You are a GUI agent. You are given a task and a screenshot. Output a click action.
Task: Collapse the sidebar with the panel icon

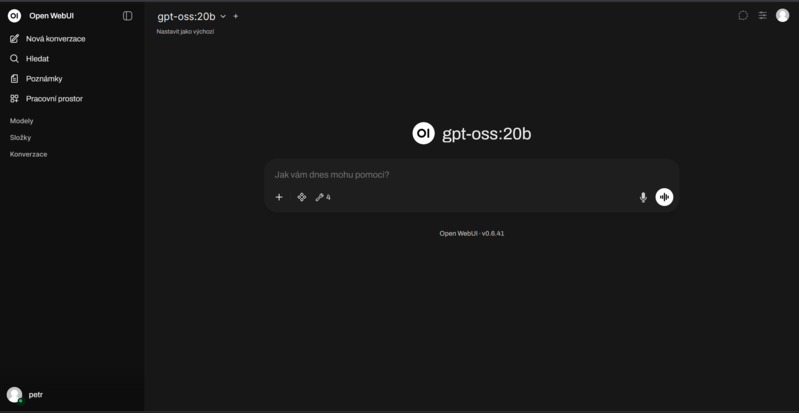click(127, 16)
